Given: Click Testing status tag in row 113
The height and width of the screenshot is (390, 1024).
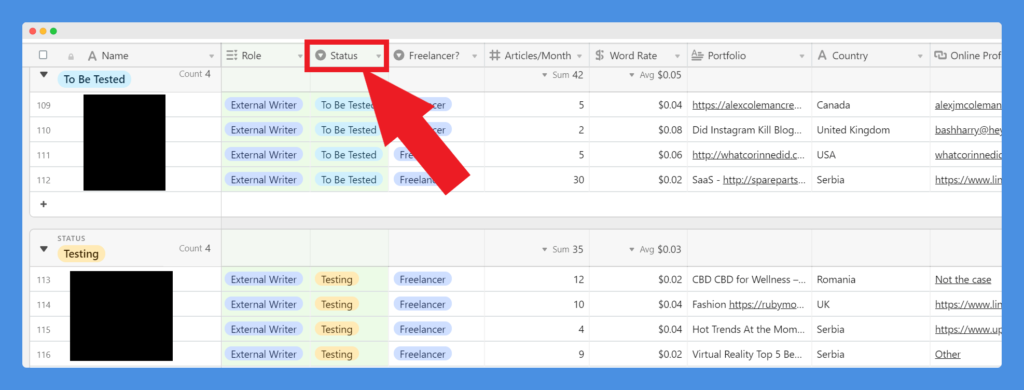Looking at the screenshot, I should [337, 280].
